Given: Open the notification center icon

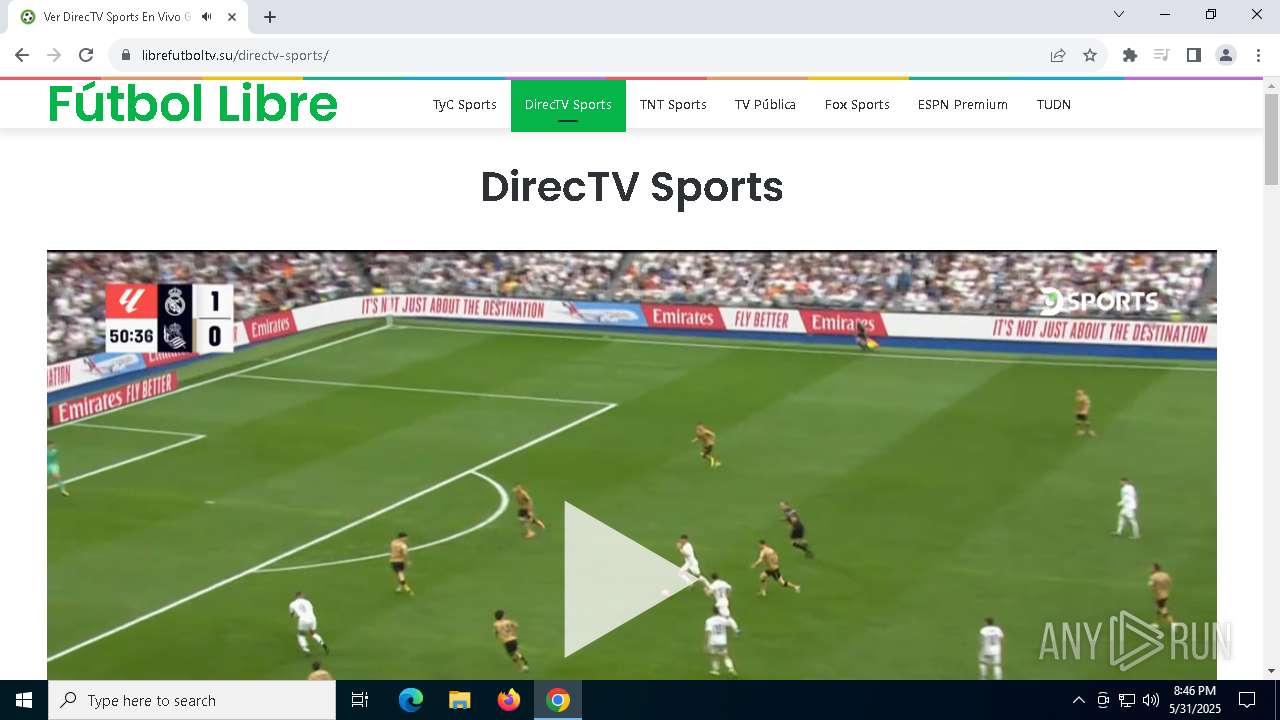Looking at the screenshot, I should click(1247, 700).
